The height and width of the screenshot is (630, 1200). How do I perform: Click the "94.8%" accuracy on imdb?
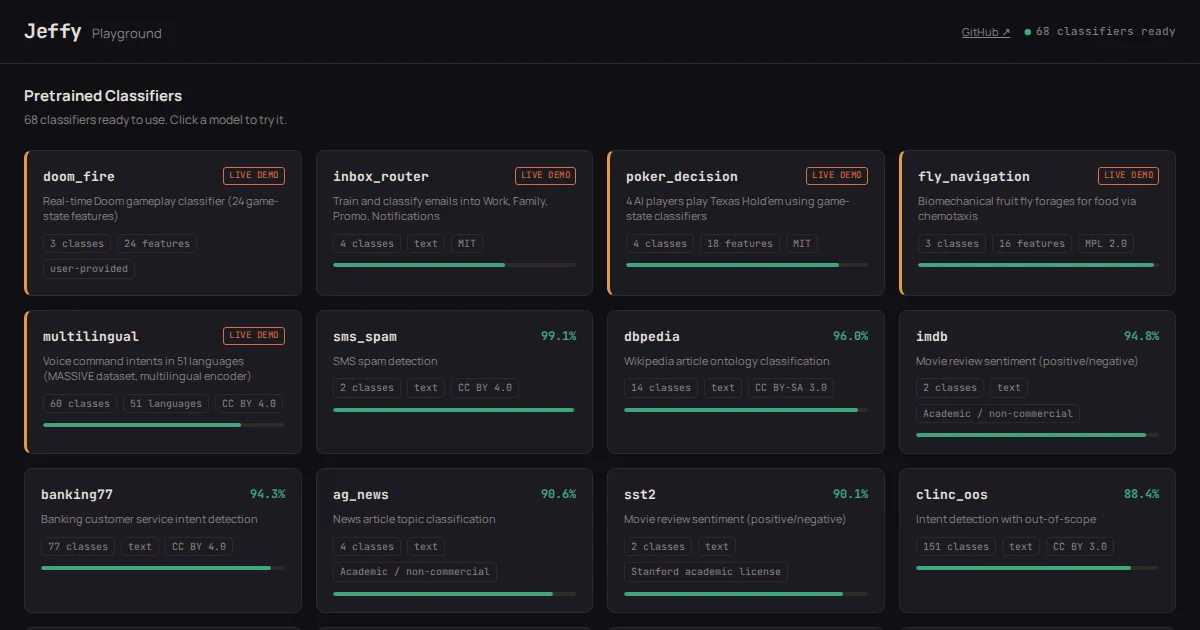tap(1142, 336)
